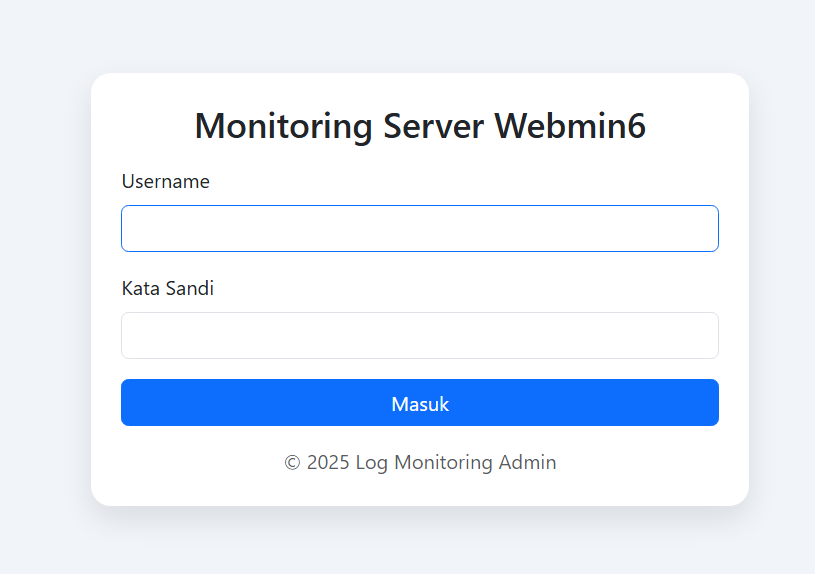Select the word "Webmin6" in the heading
The width and height of the screenshot is (815, 574).
coord(570,127)
